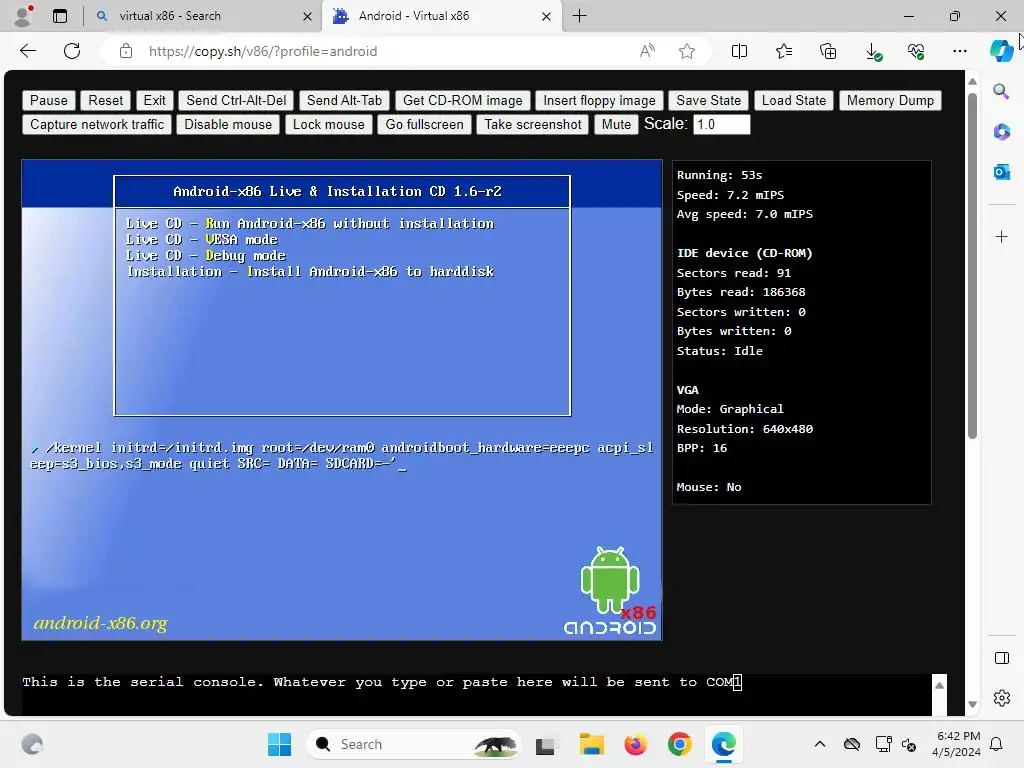Show hidden tray icons chevron
This screenshot has width=1024, height=768.
(x=820, y=744)
